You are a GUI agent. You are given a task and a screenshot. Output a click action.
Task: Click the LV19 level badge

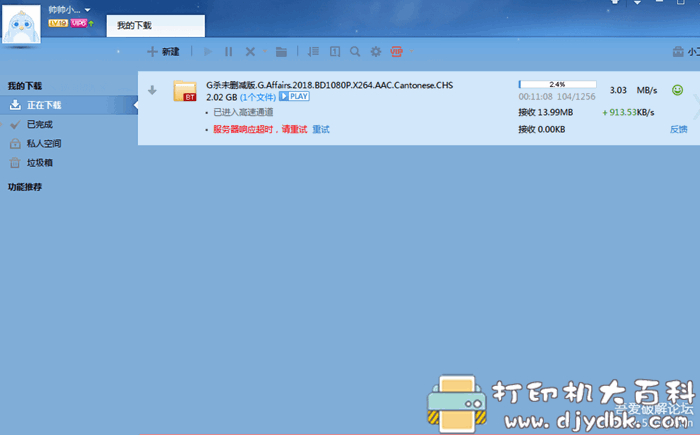tap(58, 23)
